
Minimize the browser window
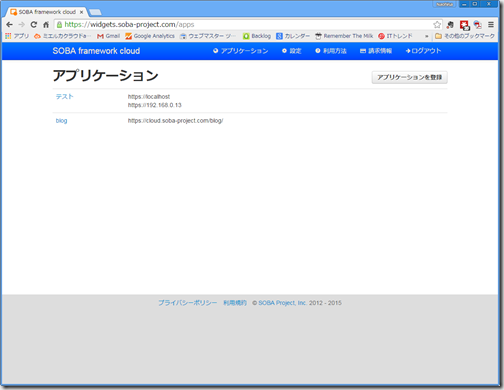point(464,4)
